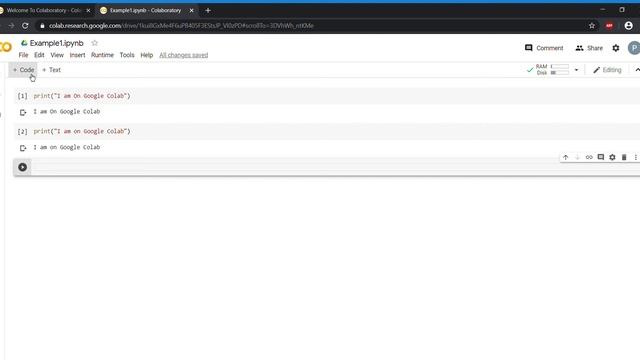Screen dimensions: 640x360
Task: Open cell editor settings gear
Action: point(612,157)
